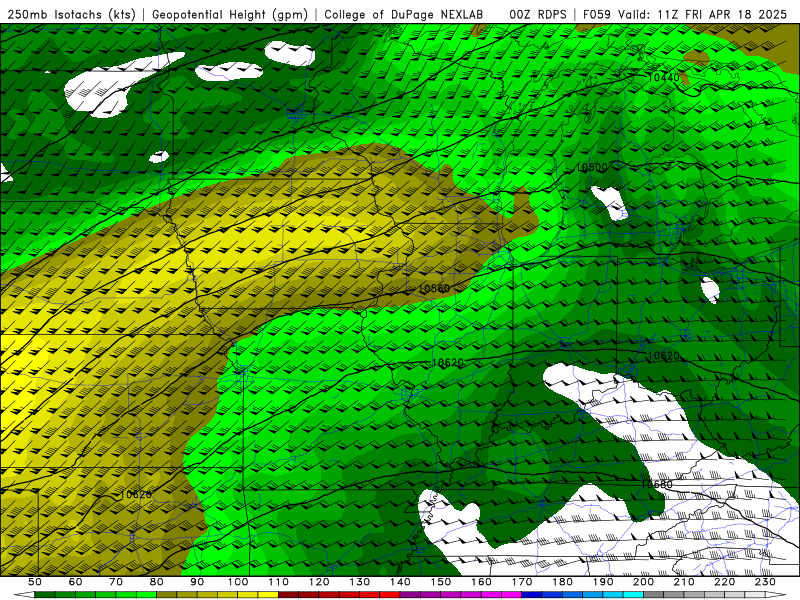Image resolution: width=800 pixels, height=600 pixels.
Task: Select the 140 legend tick label
Action: [x=400, y=582]
